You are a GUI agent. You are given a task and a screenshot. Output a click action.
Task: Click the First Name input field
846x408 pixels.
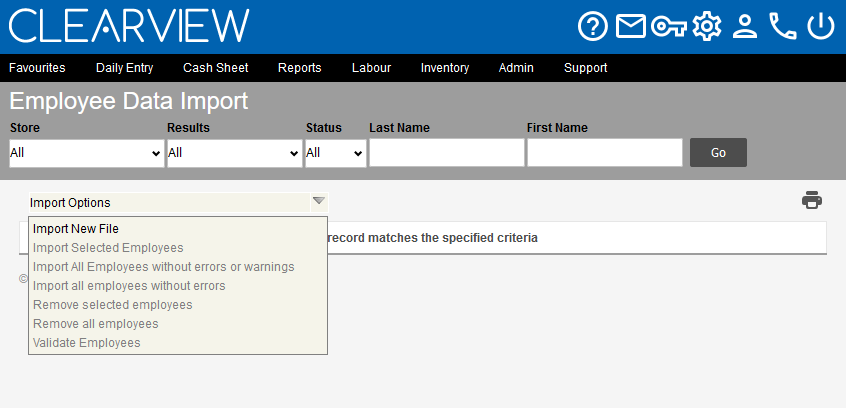click(x=605, y=153)
